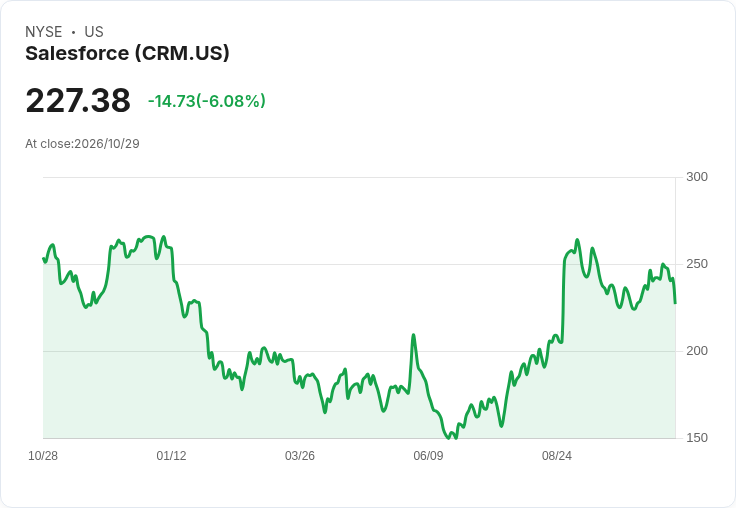Click the At close:2026/10/29 text

tap(82, 144)
